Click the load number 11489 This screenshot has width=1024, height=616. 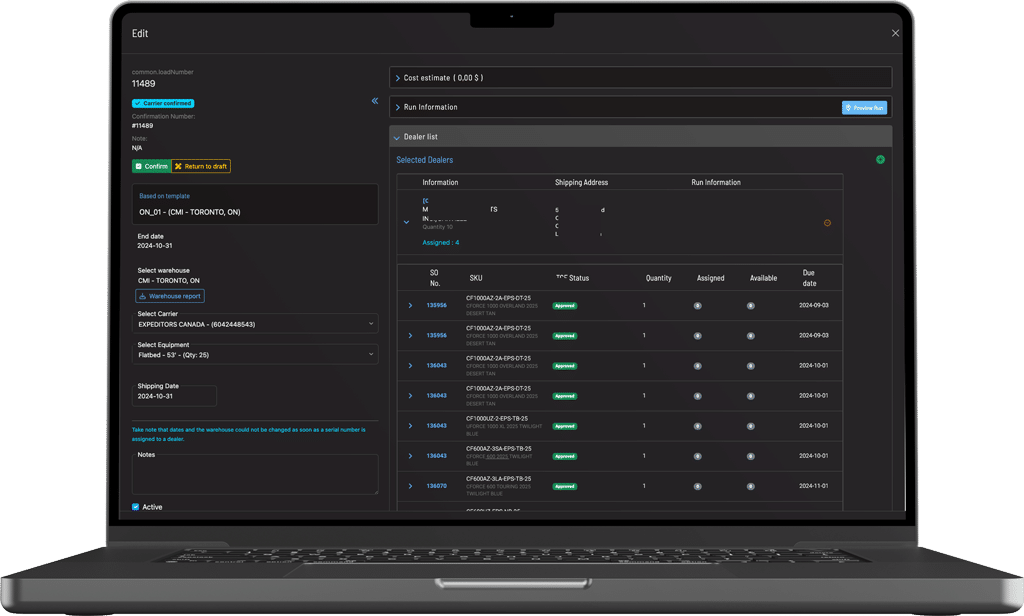(x=144, y=84)
